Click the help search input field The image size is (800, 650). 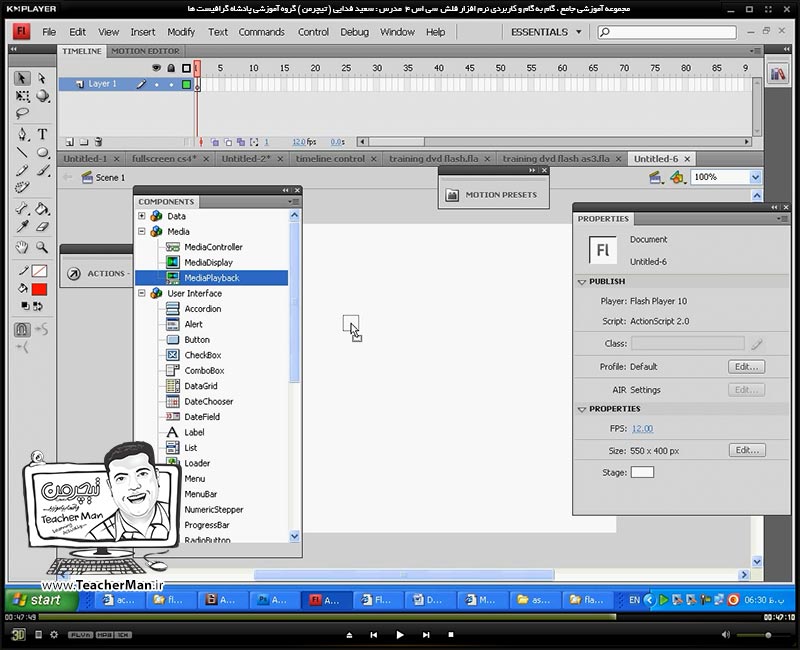tap(667, 32)
